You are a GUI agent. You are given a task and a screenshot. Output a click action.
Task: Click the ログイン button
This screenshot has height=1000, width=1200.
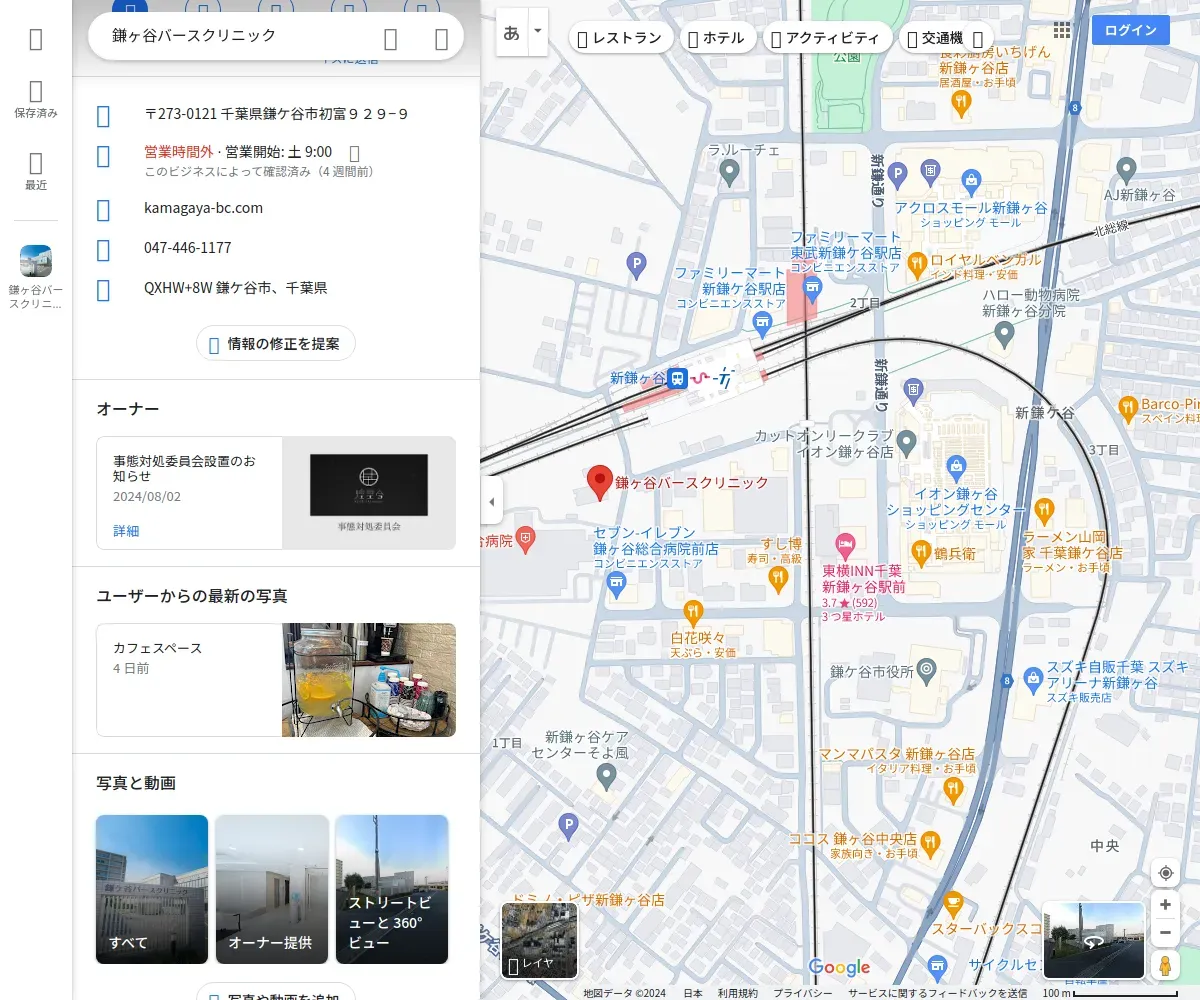coord(1130,30)
